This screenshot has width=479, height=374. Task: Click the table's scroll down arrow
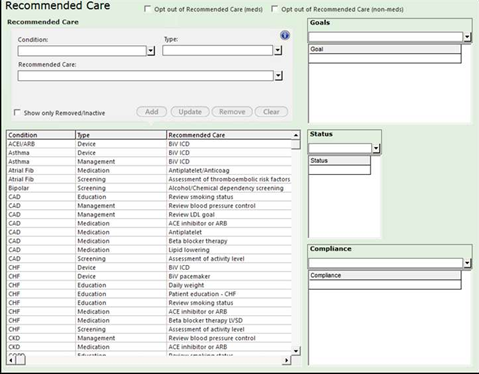(296, 351)
